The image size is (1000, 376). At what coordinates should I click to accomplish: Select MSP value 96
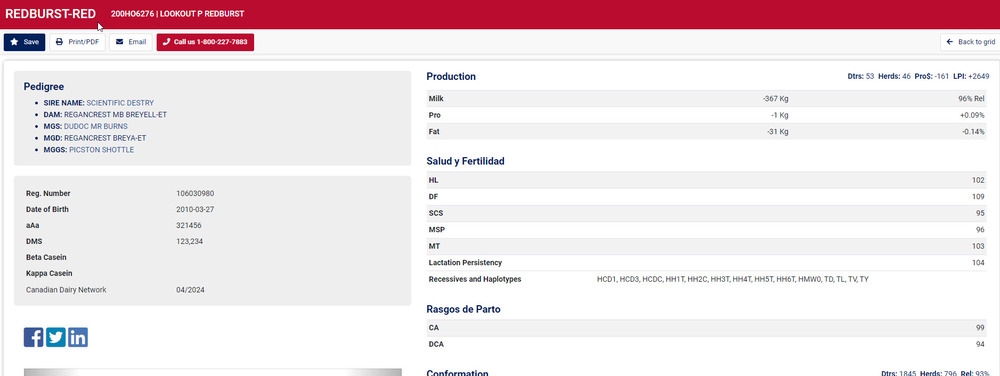point(981,230)
